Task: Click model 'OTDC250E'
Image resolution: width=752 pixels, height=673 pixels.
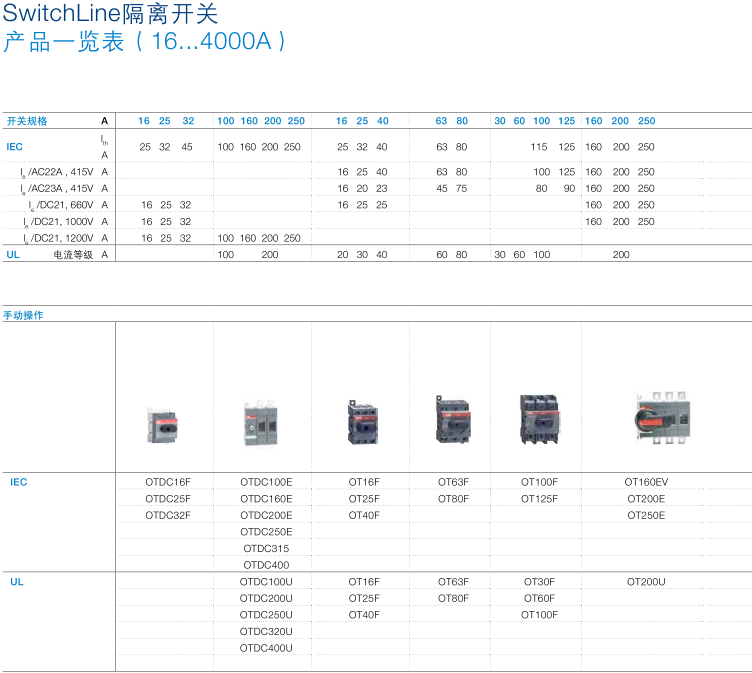Action: coord(266,532)
